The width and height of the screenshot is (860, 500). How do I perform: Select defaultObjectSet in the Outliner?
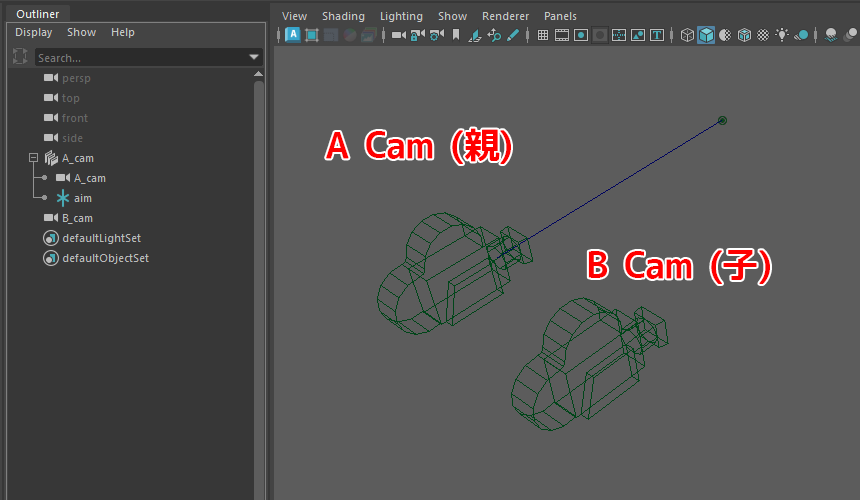point(105,258)
